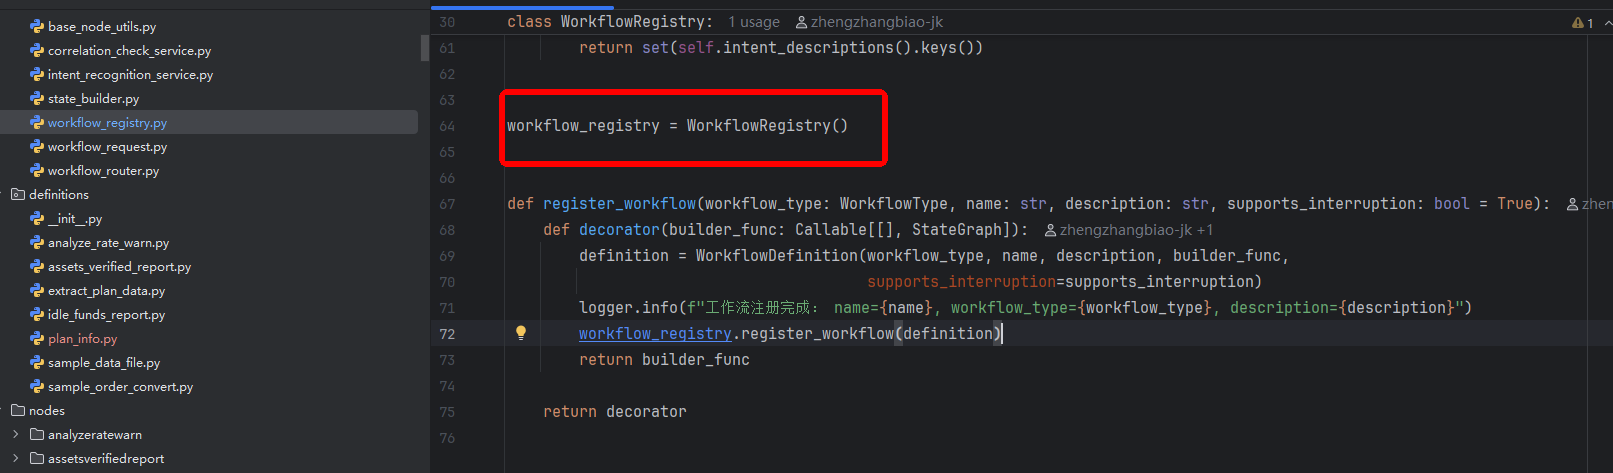Select workflow_registry.py highlighted file
The height and width of the screenshot is (473, 1613).
[107, 123]
